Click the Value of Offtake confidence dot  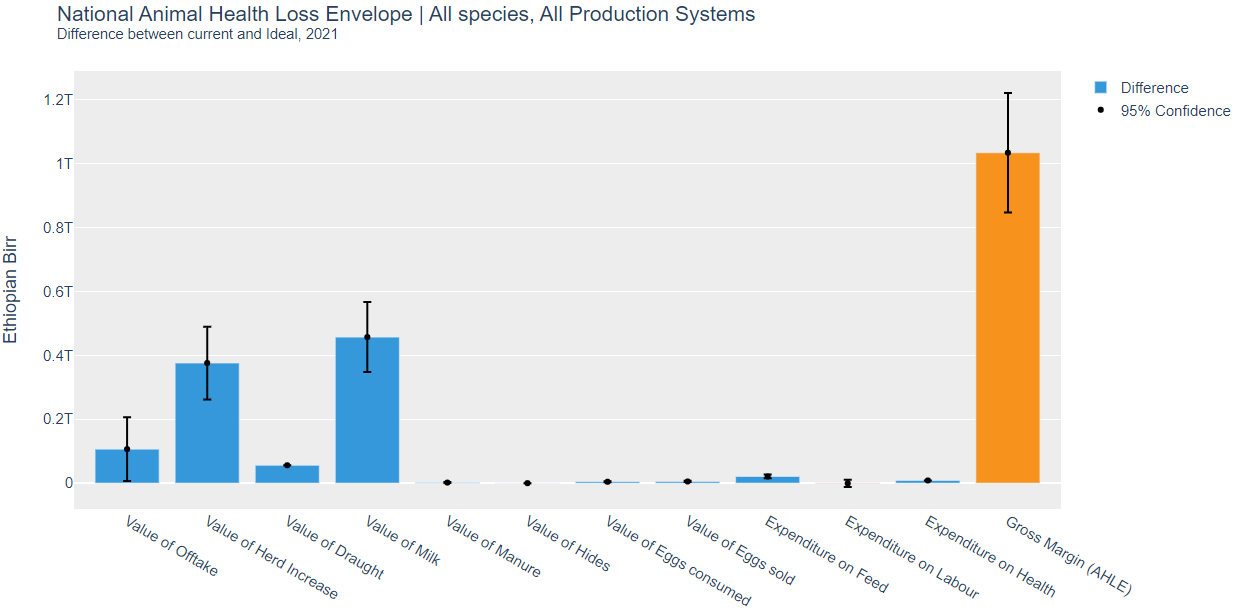click(x=127, y=449)
